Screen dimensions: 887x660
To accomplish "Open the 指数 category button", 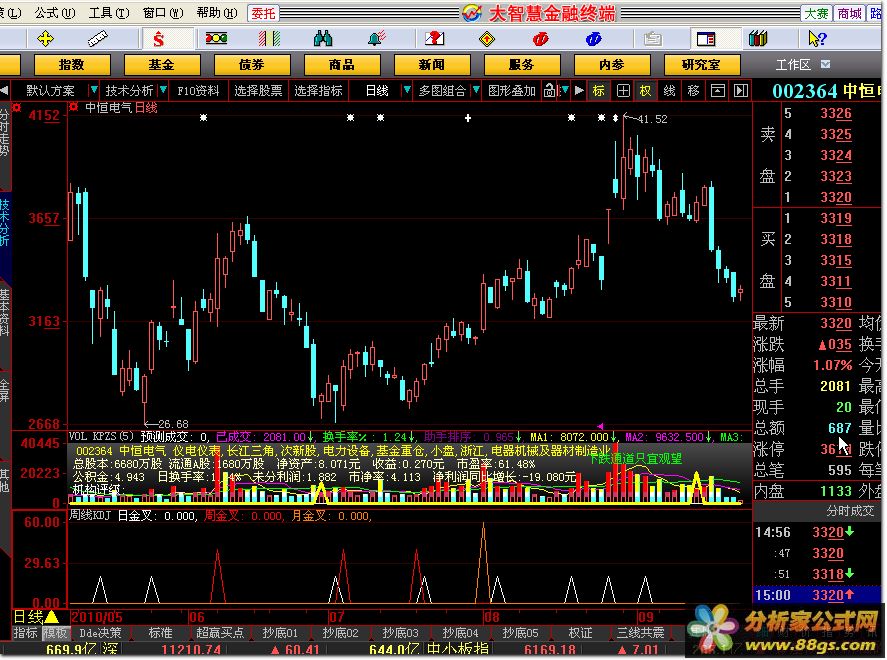I will pyautogui.click(x=72, y=64).
